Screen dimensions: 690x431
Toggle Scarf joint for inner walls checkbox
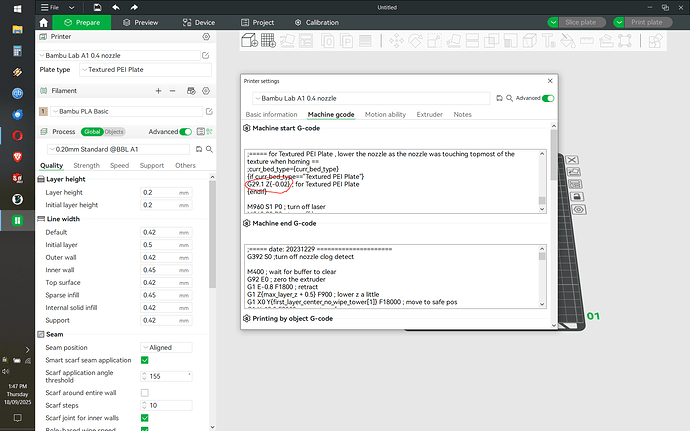click(144, 418)
